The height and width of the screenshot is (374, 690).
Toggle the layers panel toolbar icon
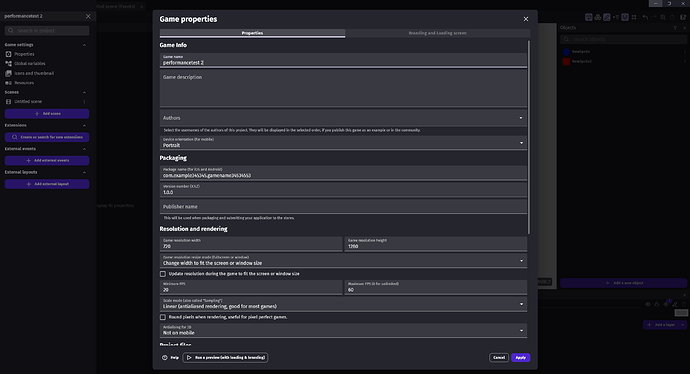click(625, 17)
